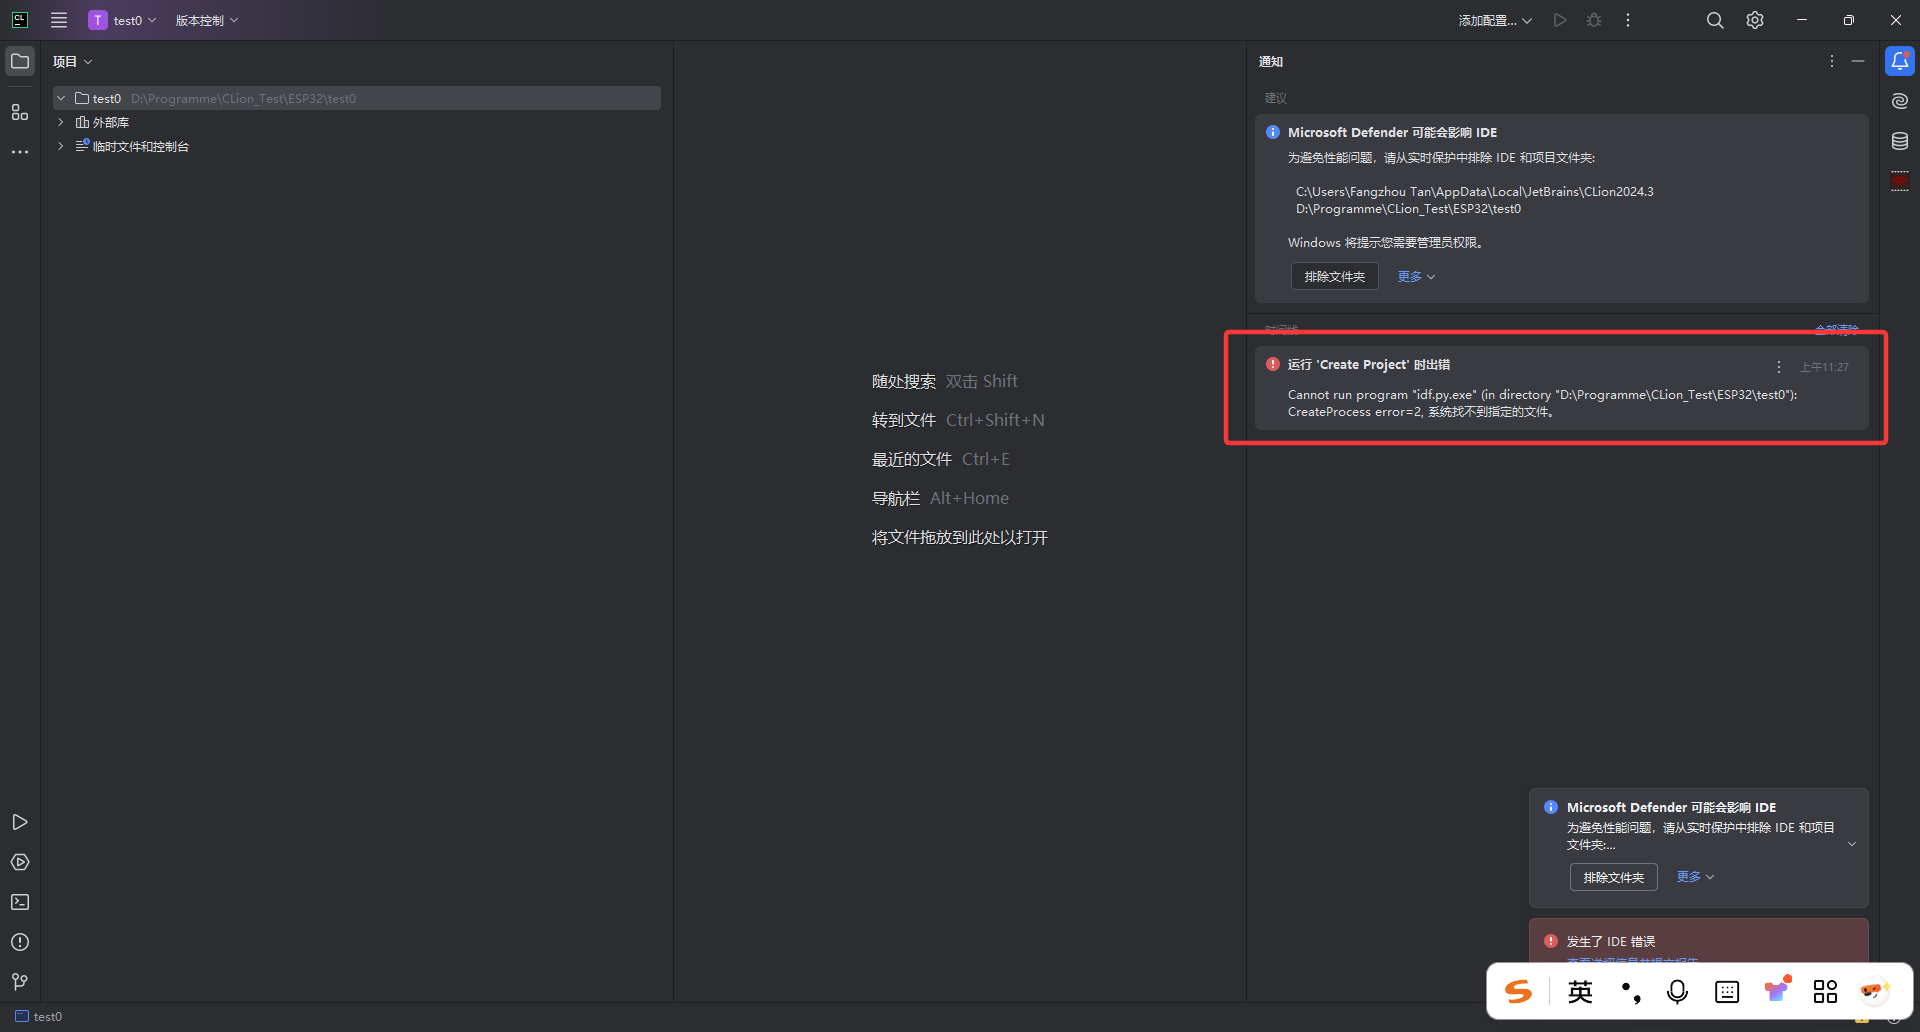1920x1032 pixels.
Task: Hide the 通知 panel with minimize icon
Action: (x=1858, y=61)
